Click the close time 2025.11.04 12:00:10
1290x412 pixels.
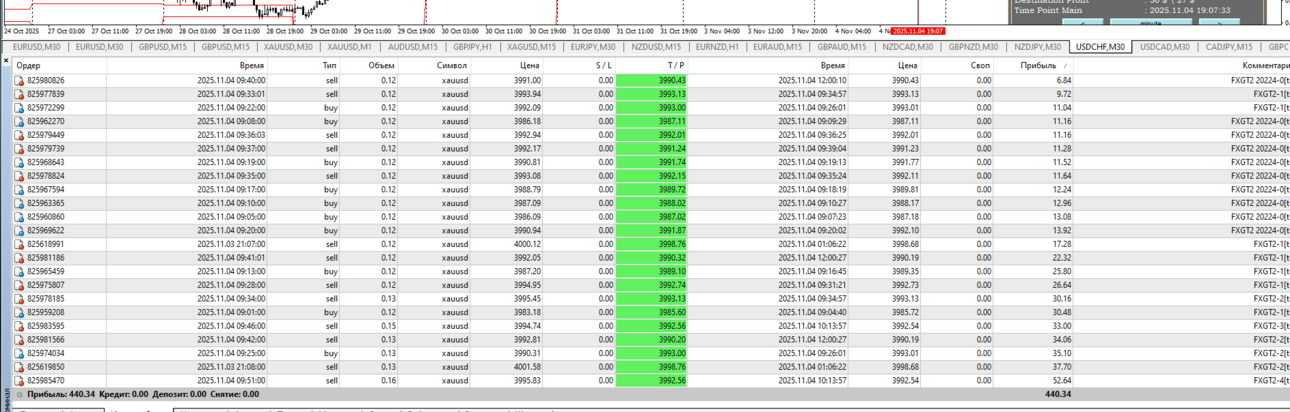(x=812, y=80)
